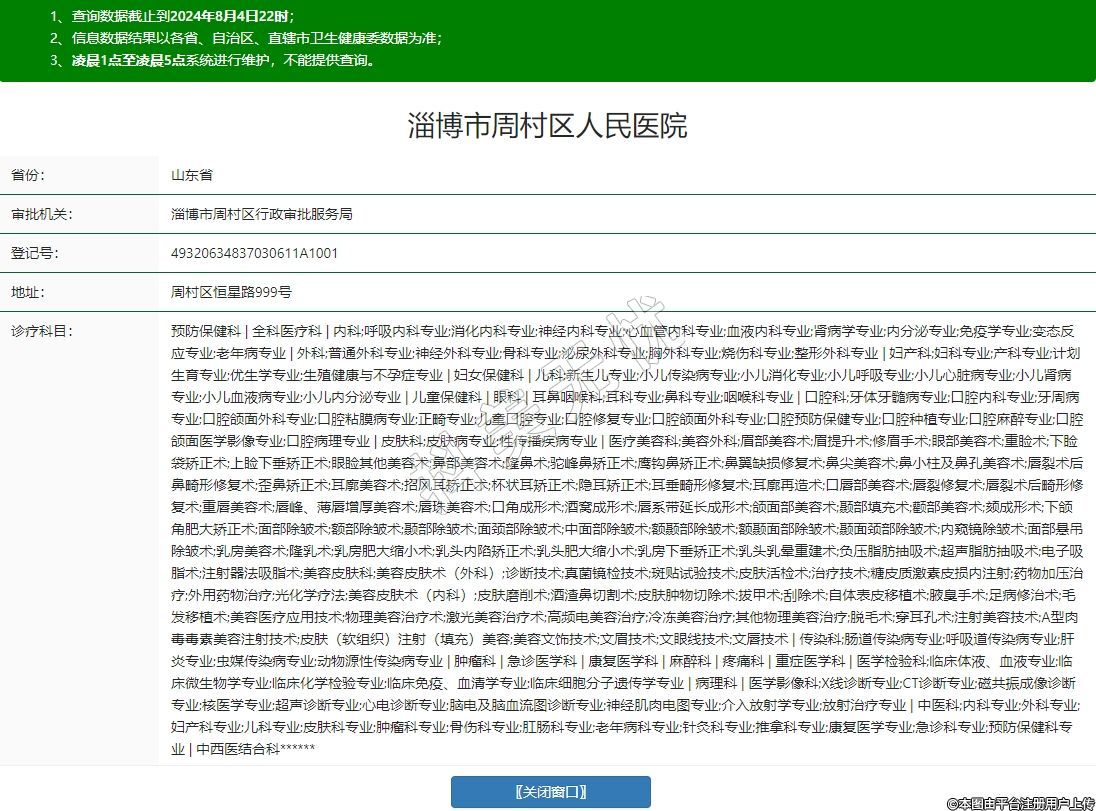Screen dimensions: 1096x811
Task: Click the hospital title 淄博市周村区人民医院
Action: (547, 126)
